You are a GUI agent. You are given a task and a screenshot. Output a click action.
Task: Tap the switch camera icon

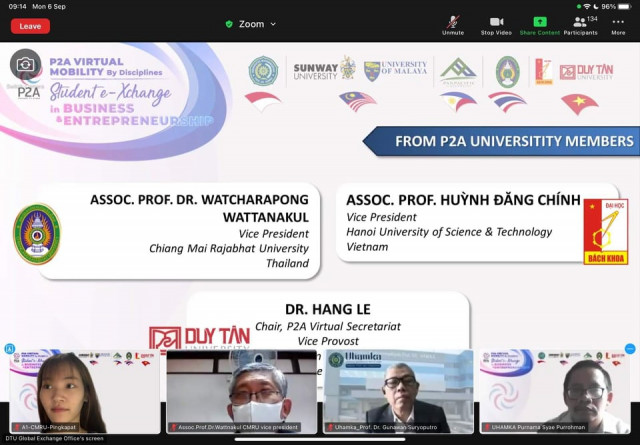[x=25, y=65]
